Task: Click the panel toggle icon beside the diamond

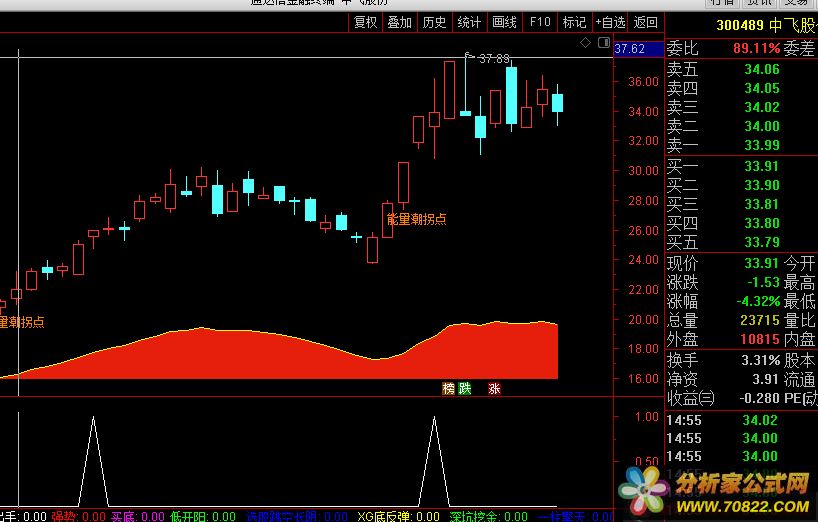Action: click(602, 44)
